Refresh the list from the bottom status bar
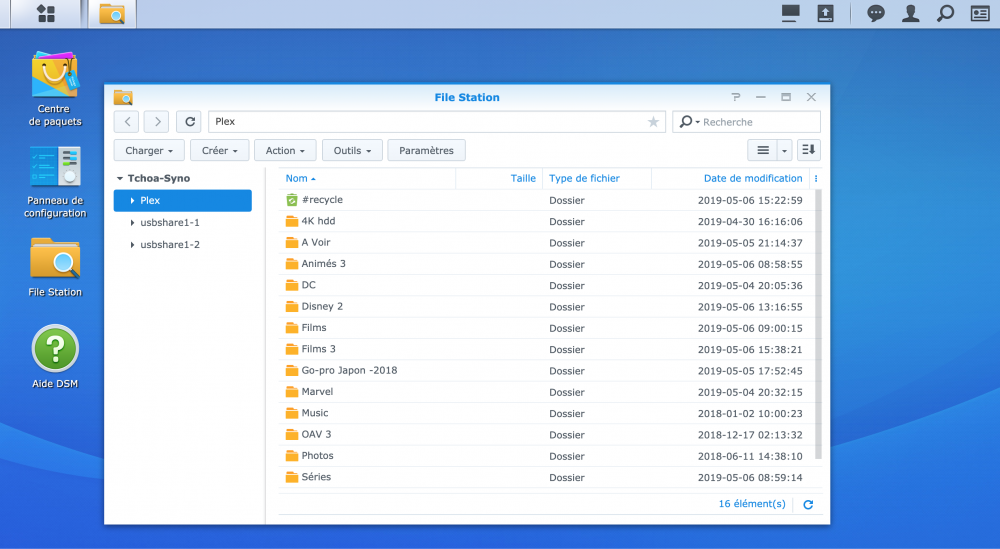Screen dimensions: 1000x549 point(809,505)
